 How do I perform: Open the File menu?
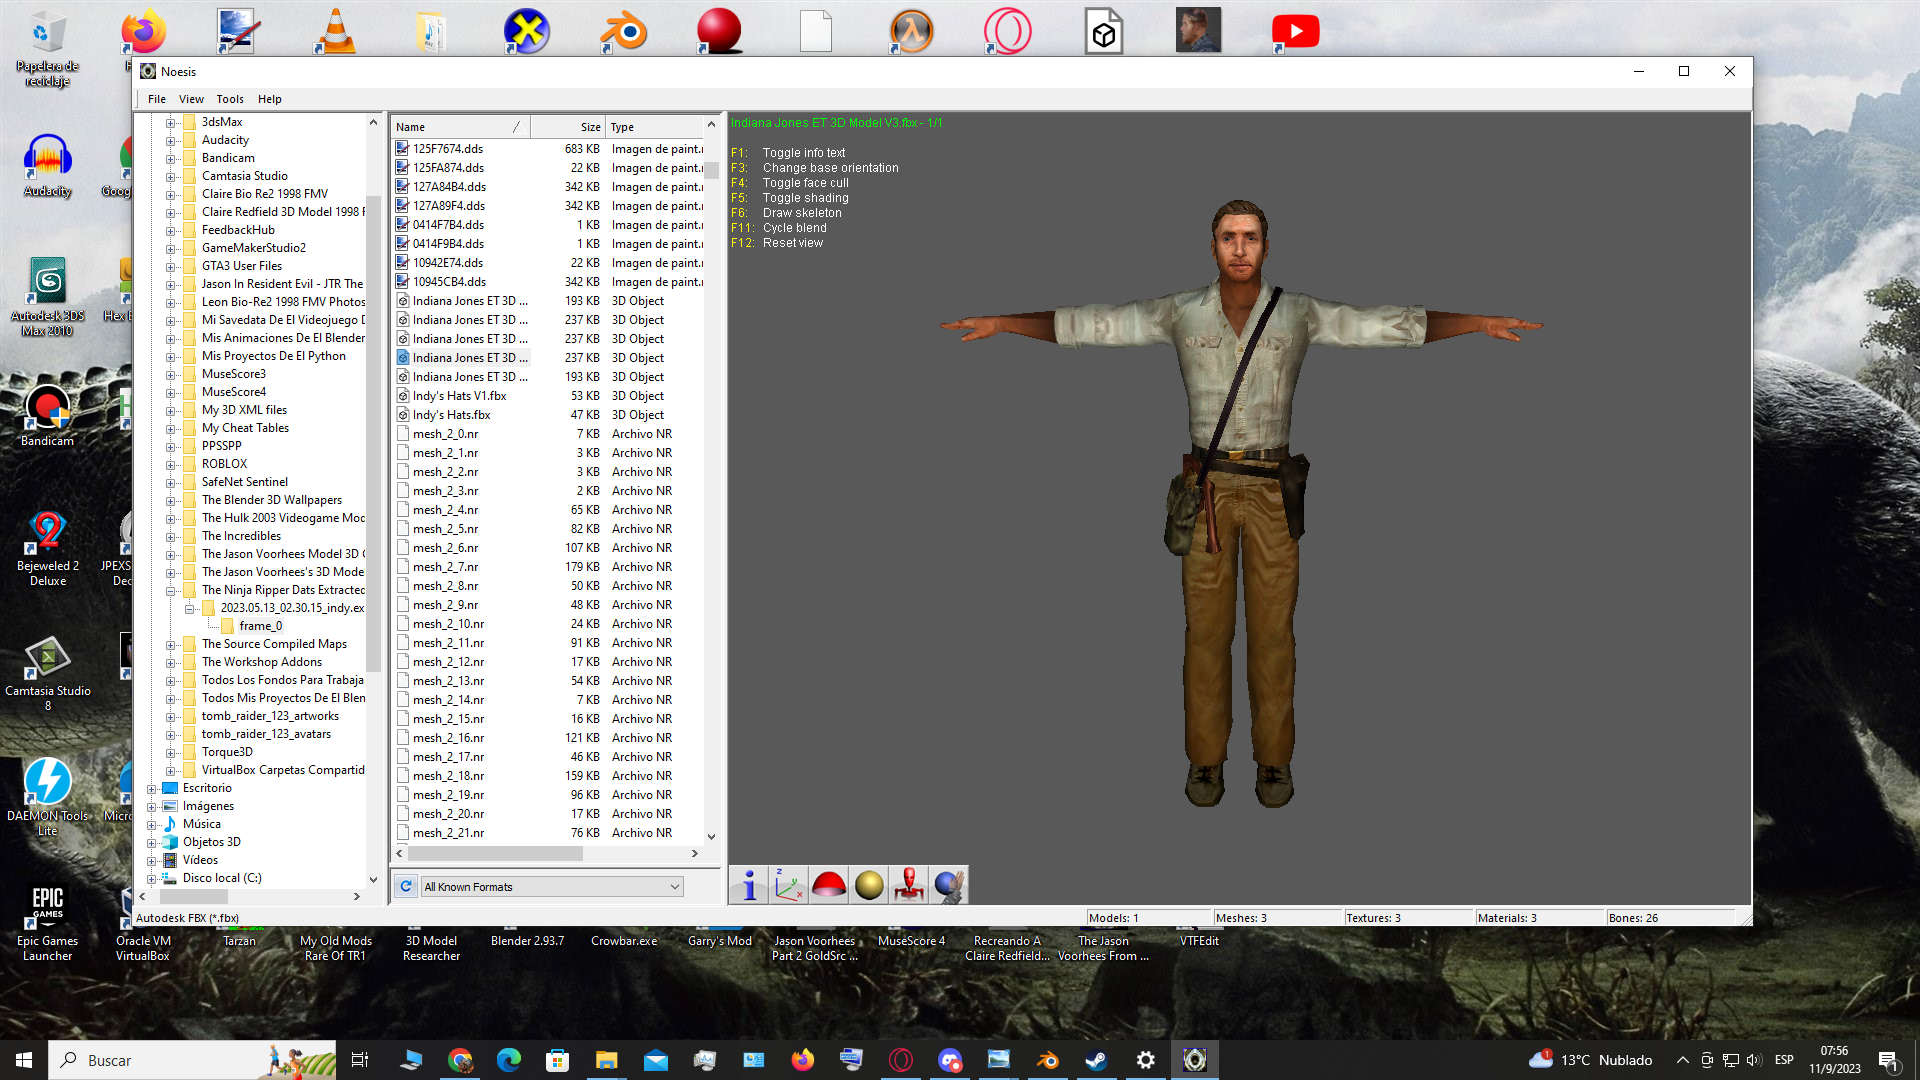[x=157, y=99]
